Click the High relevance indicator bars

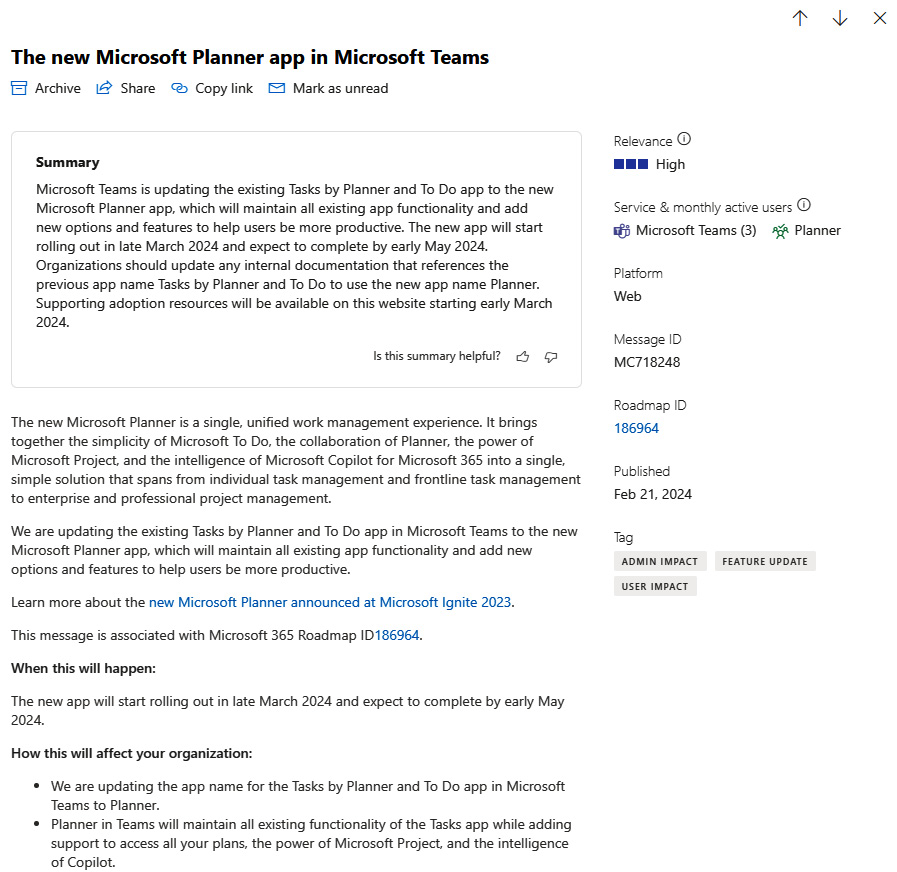pyautogui.click(x=631, y=164)
